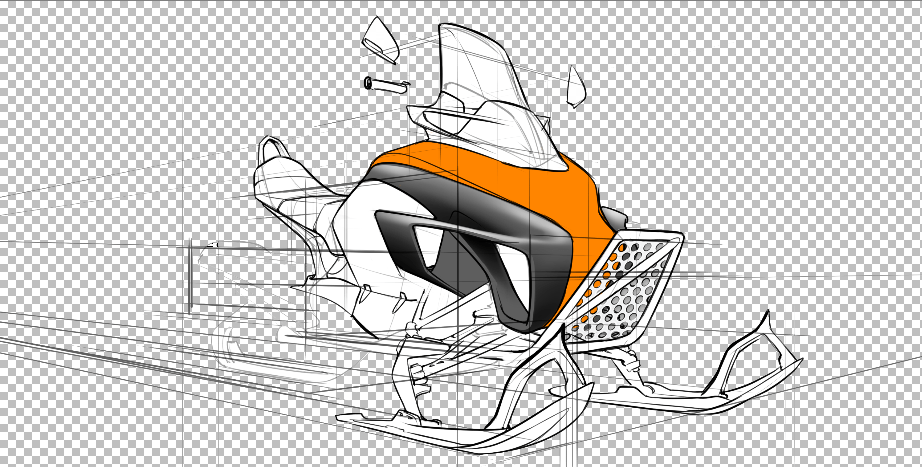Select the seat backrest at the rear
The height and width of the screenshot is (467, 922).
click(274, 160)
